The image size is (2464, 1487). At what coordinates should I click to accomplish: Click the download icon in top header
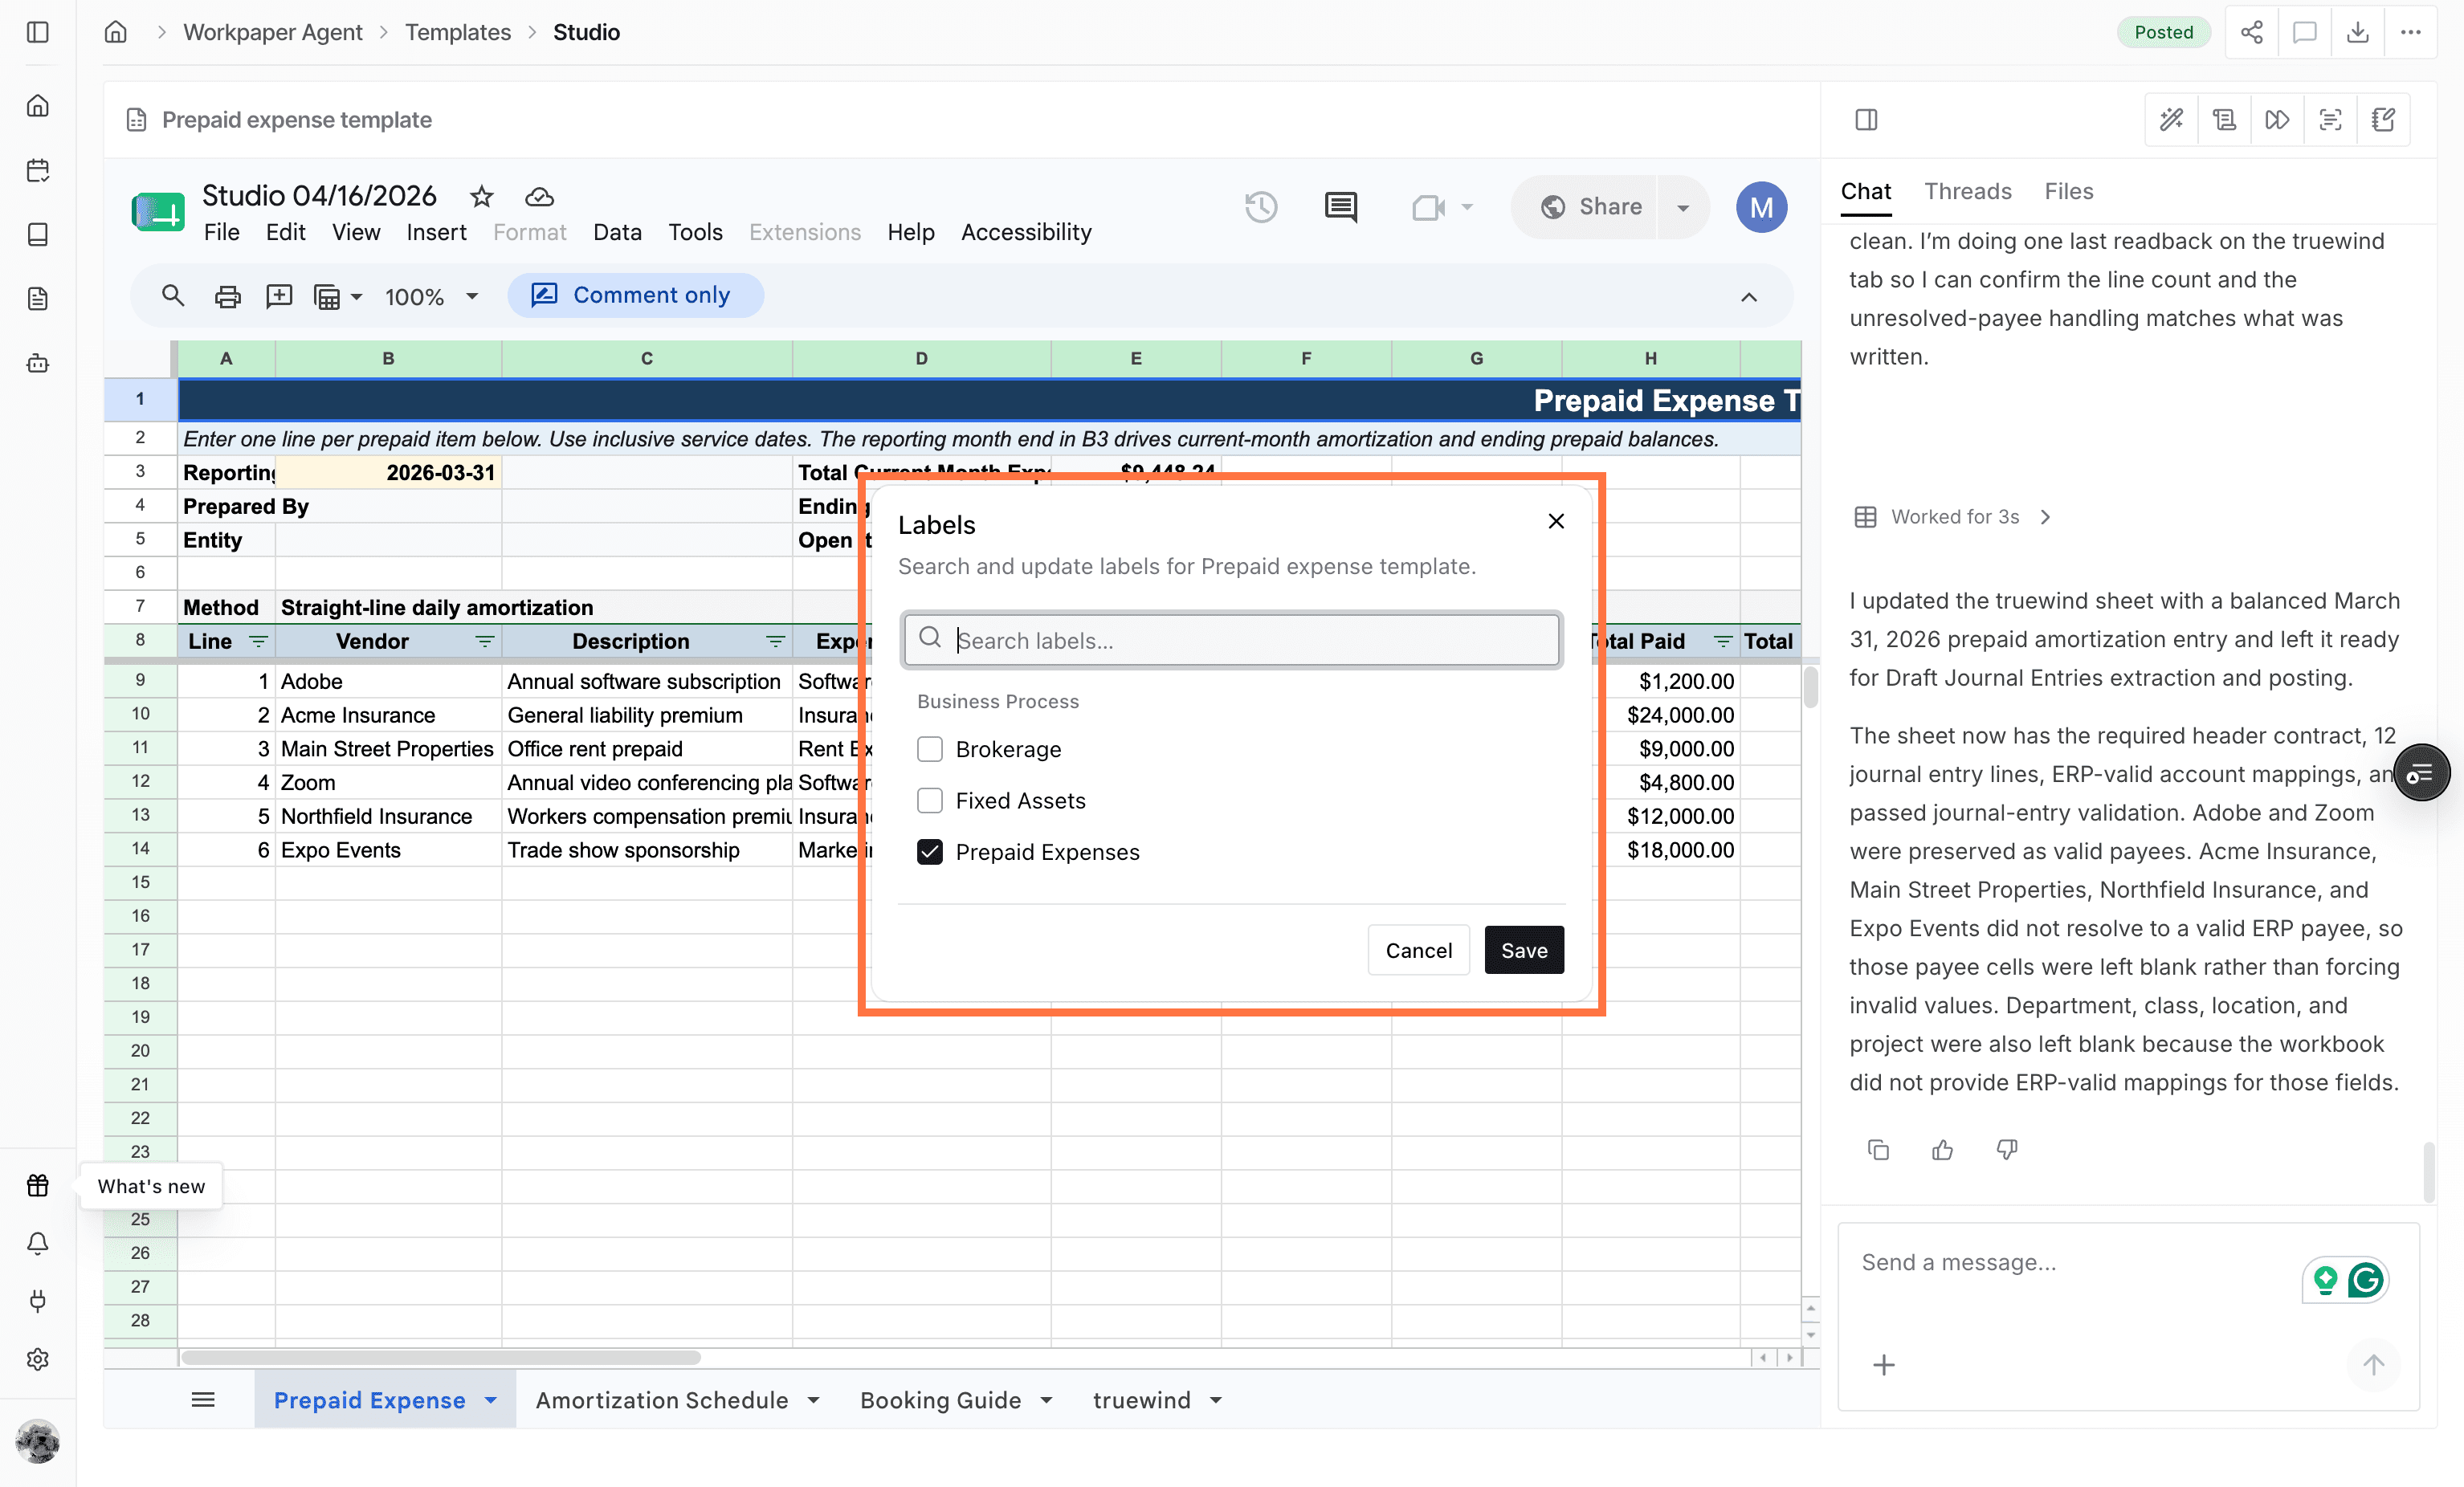[2357, 32]
